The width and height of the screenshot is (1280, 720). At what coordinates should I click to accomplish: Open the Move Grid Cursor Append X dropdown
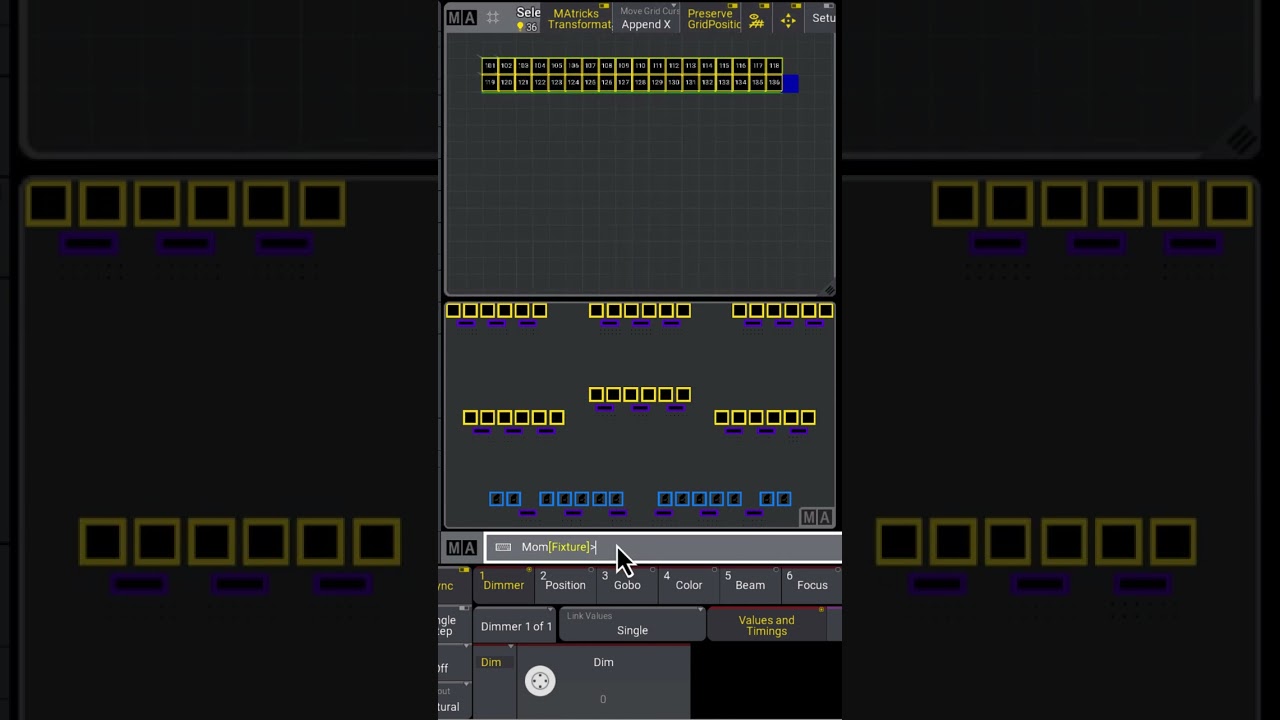tap(647, 18)
